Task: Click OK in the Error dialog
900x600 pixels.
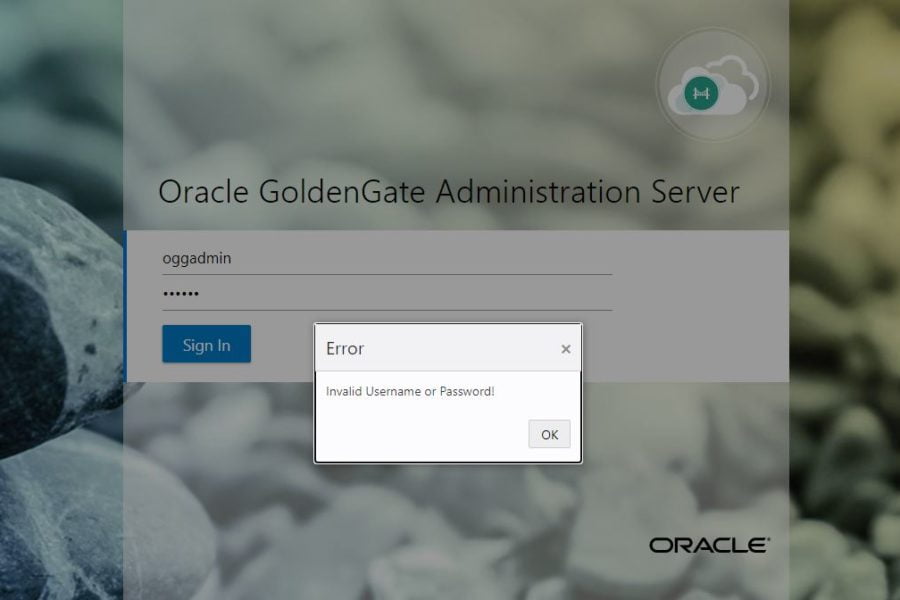Action: 549,434
